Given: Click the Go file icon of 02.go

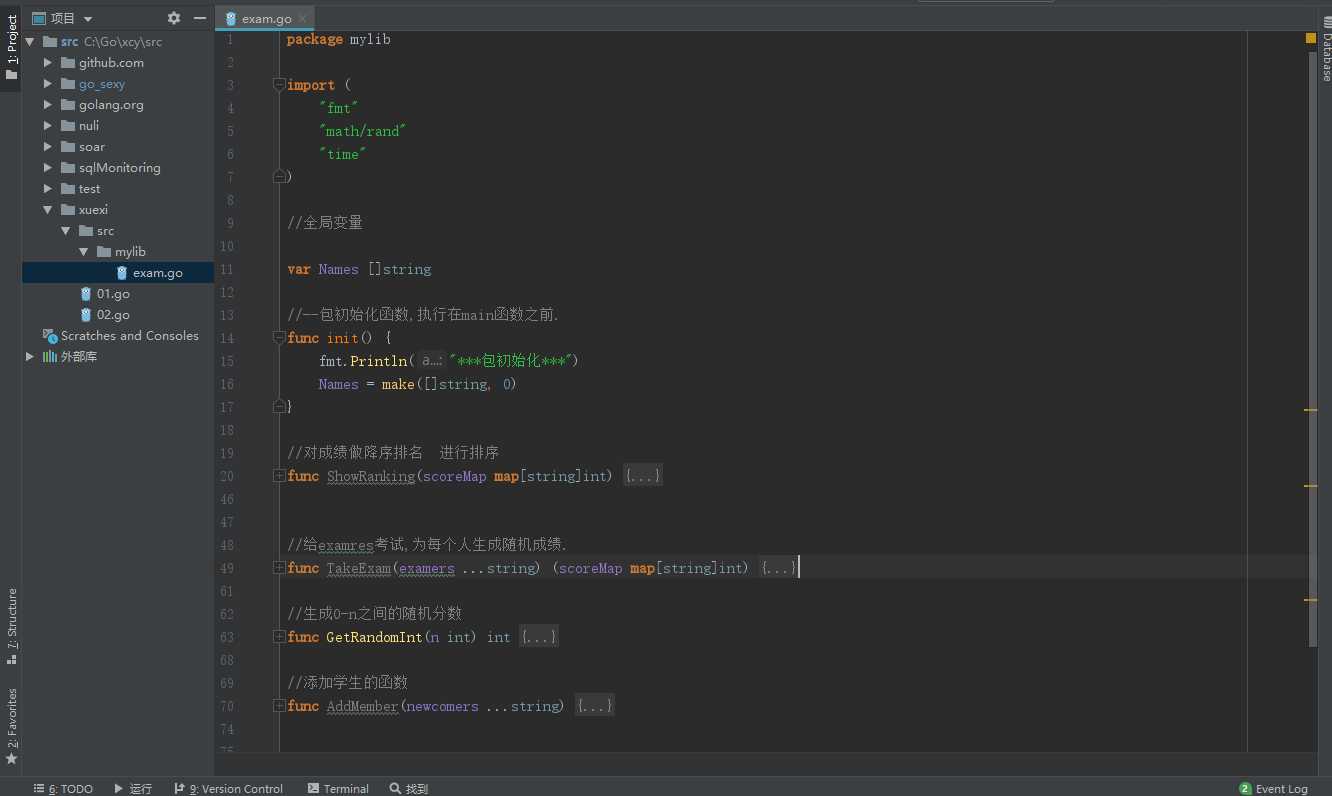Looking at the screenshot, I should [87, 315].
